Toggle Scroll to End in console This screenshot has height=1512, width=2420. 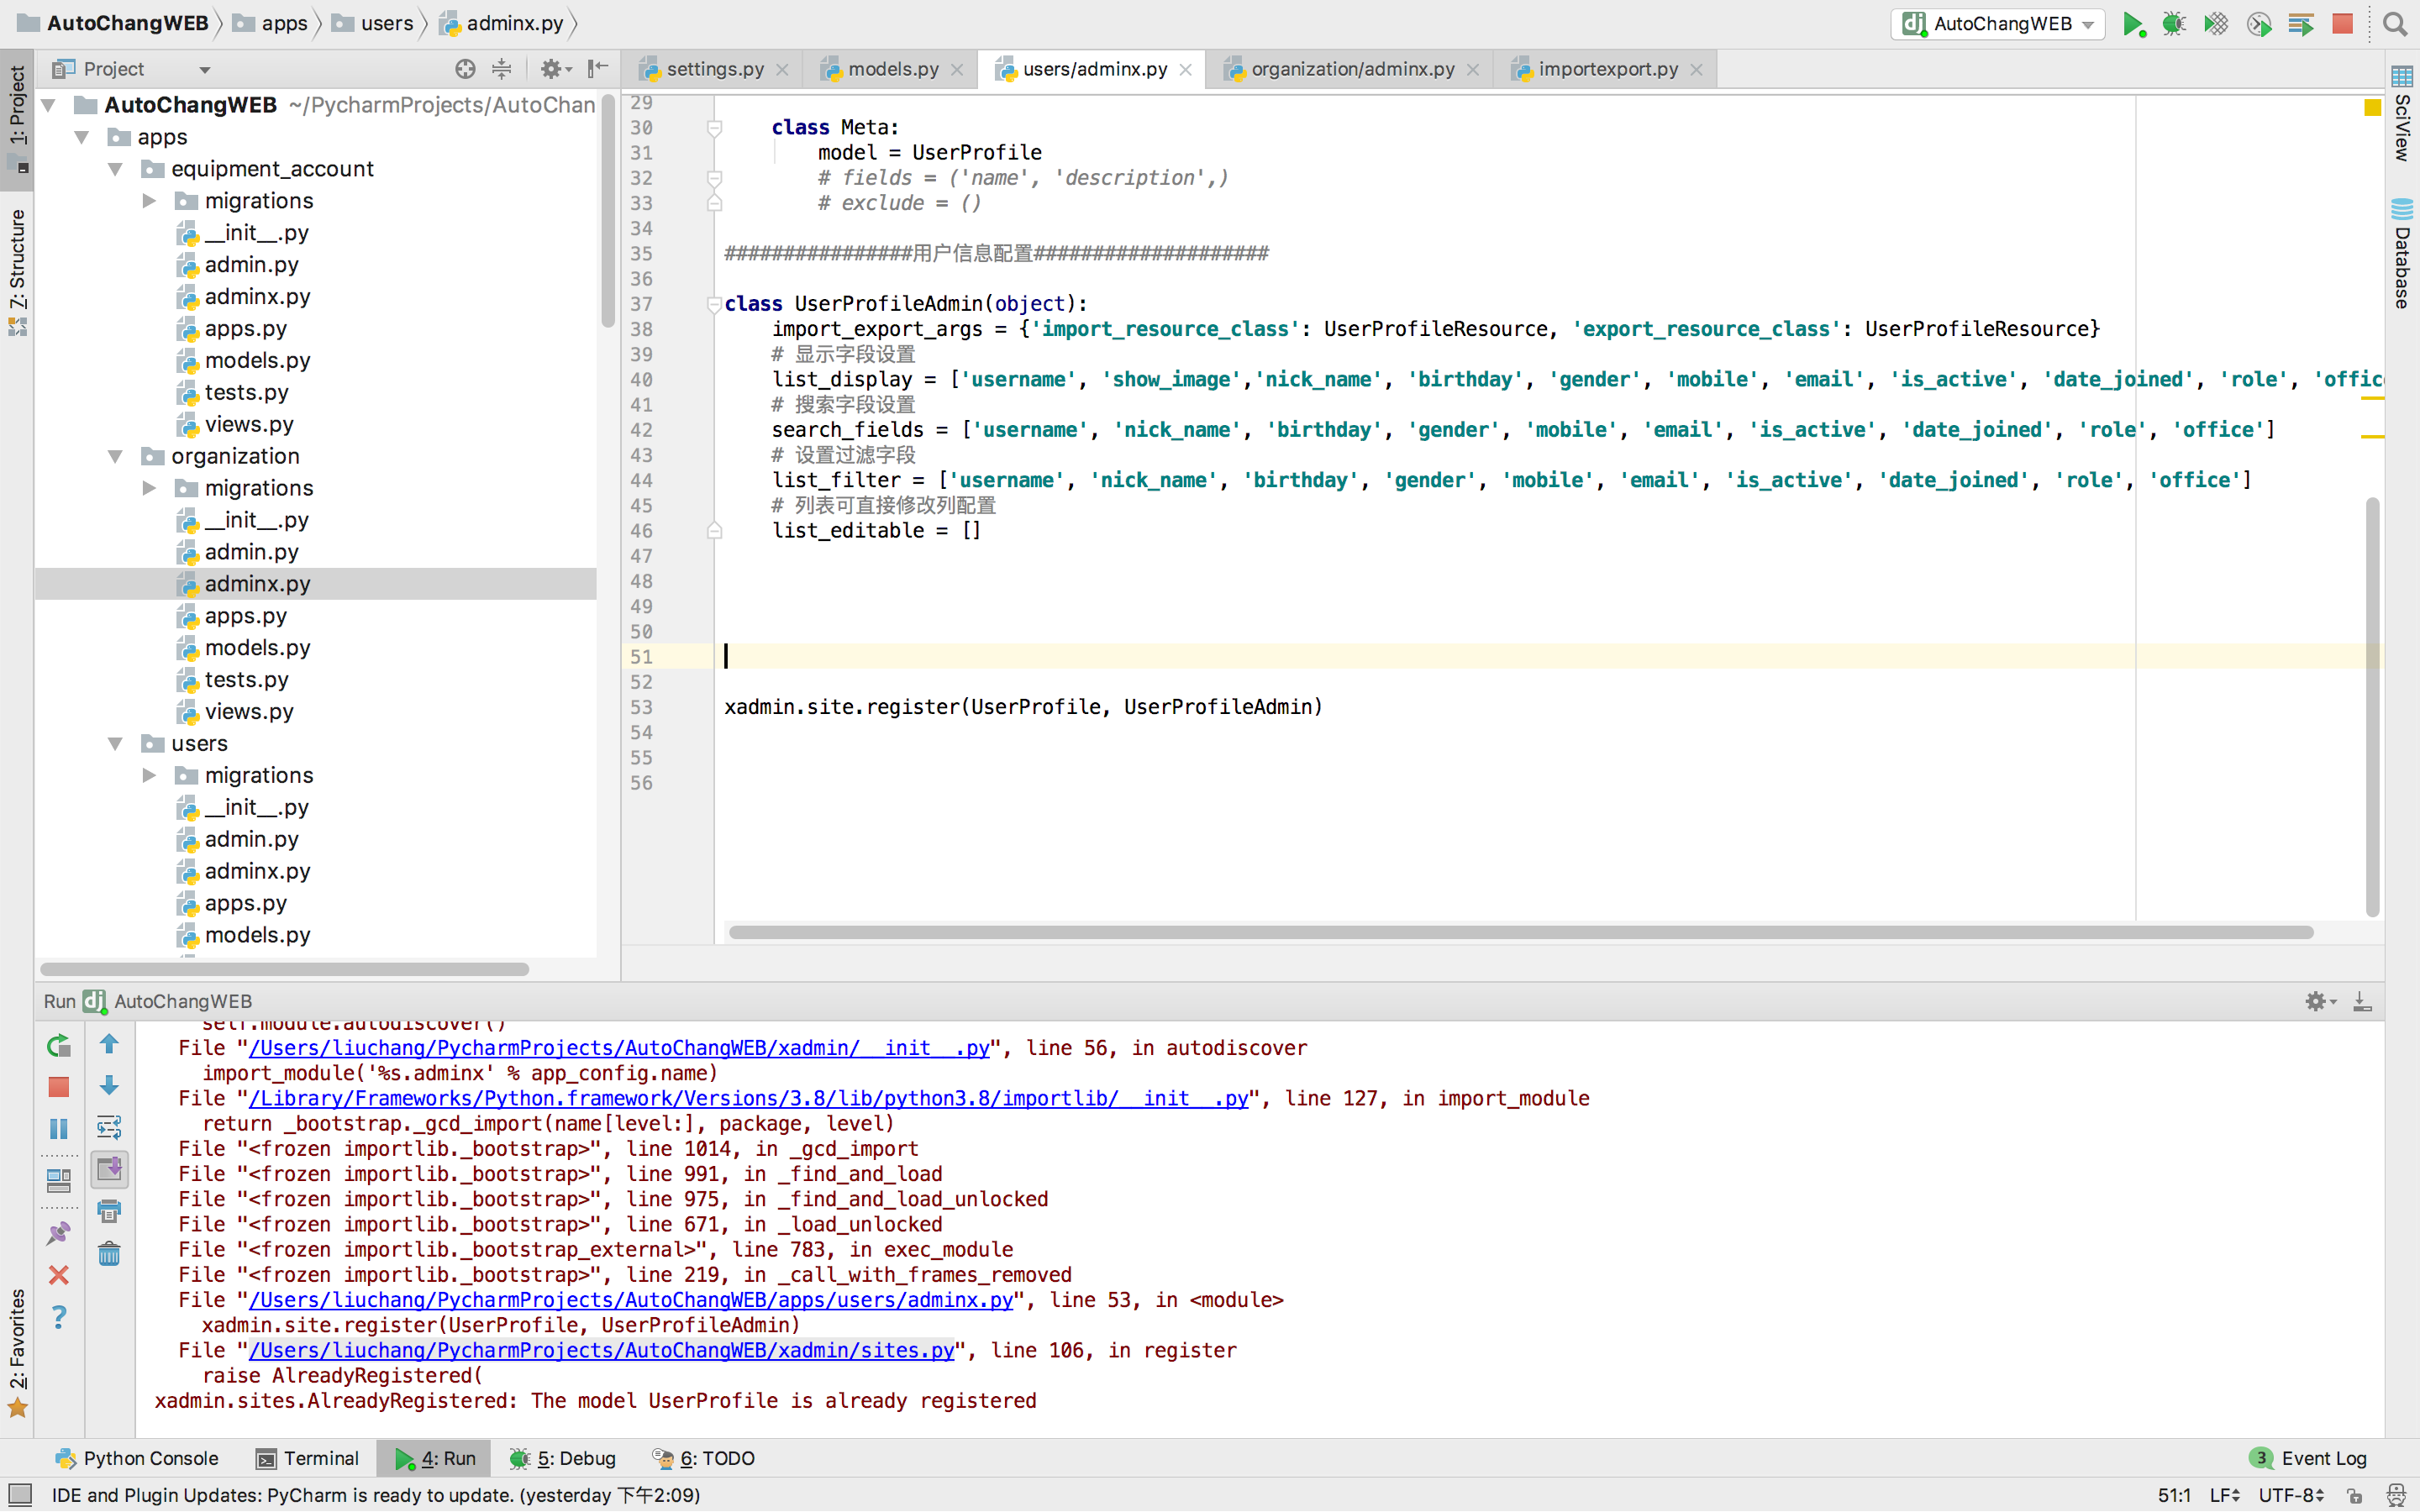[109, 1169]
